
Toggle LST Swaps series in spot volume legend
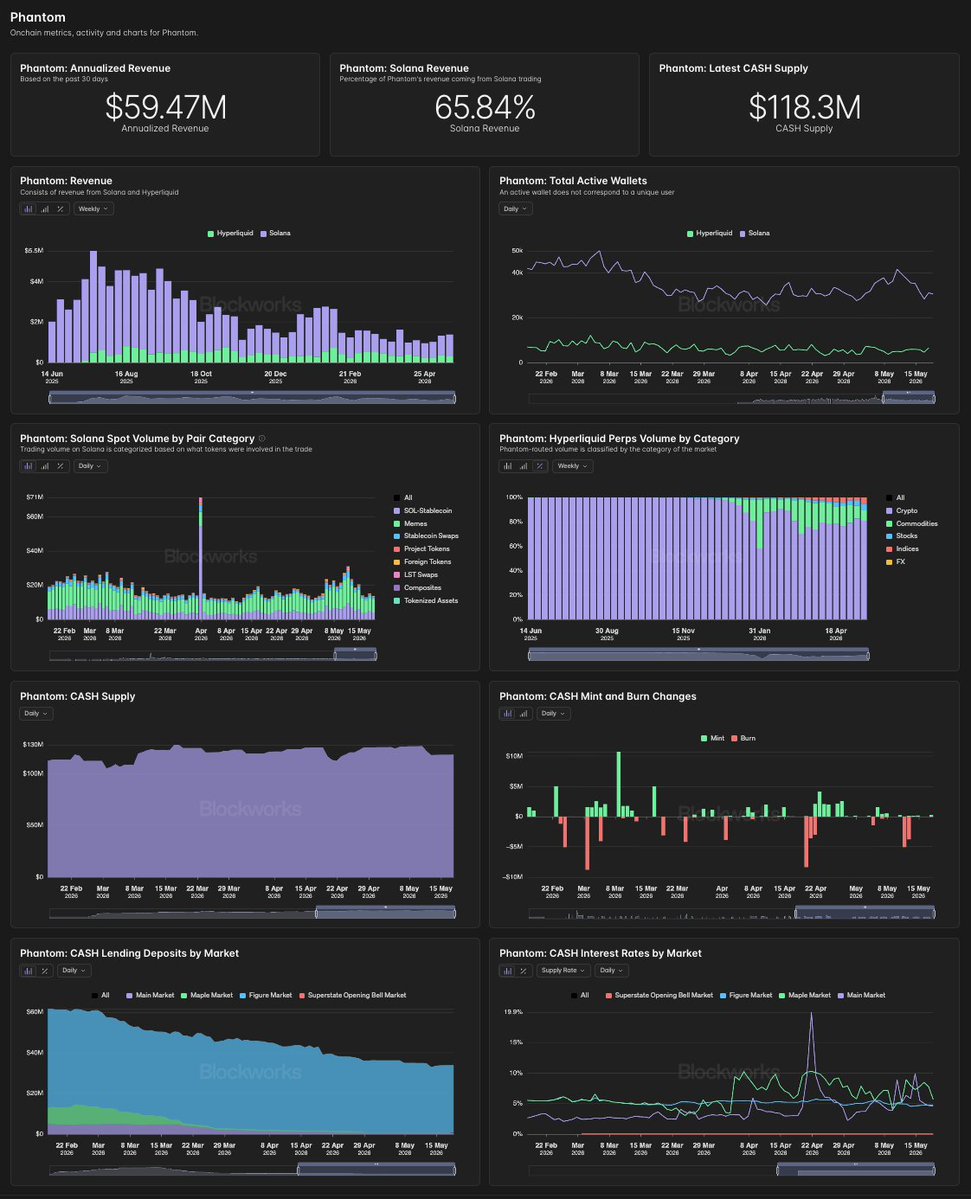click(x=416, y=575)
